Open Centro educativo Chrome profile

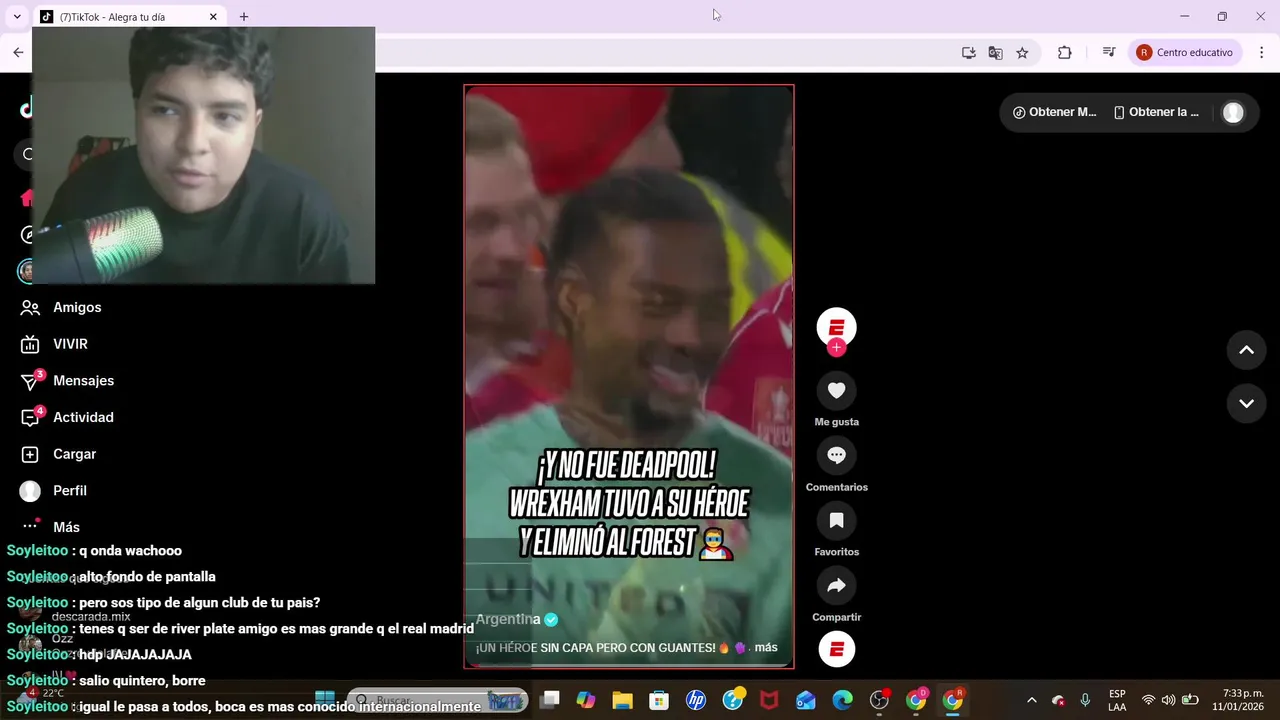[1185, 53]
